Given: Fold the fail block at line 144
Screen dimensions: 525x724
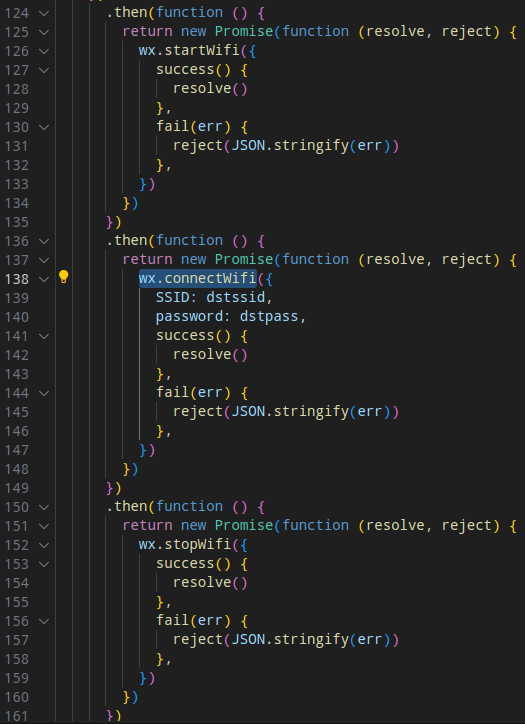Looking at the screenshot, I should [44, 393].
